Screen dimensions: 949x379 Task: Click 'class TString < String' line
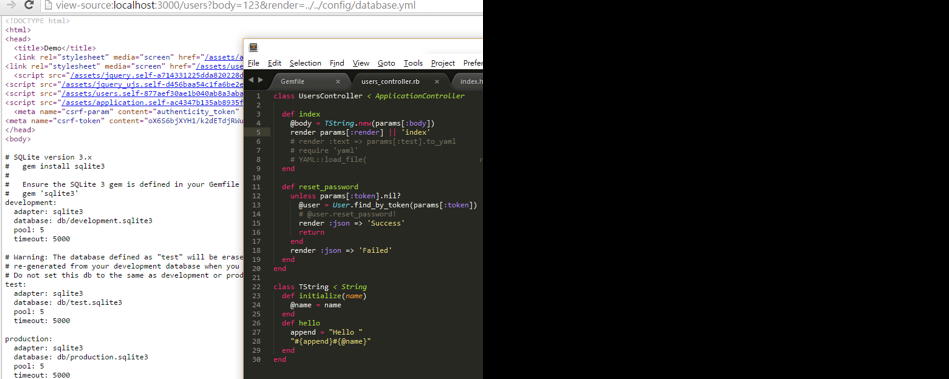click(x=320, y=287)
